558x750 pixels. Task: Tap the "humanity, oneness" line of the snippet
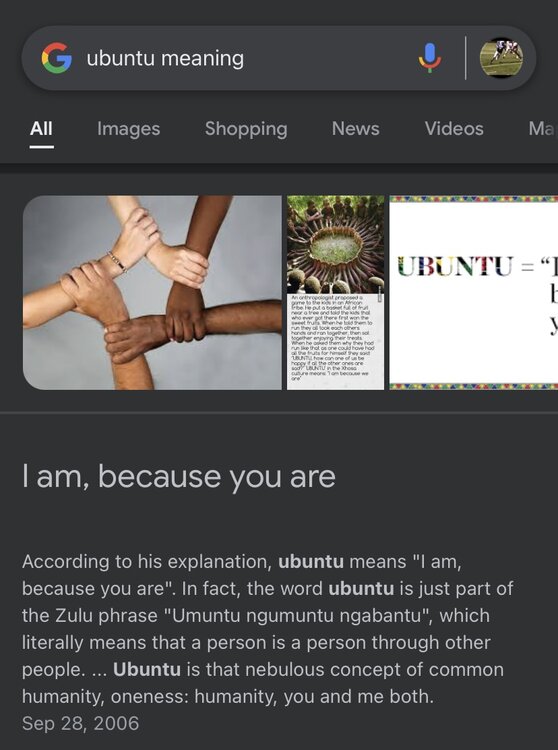click(228, 696)
